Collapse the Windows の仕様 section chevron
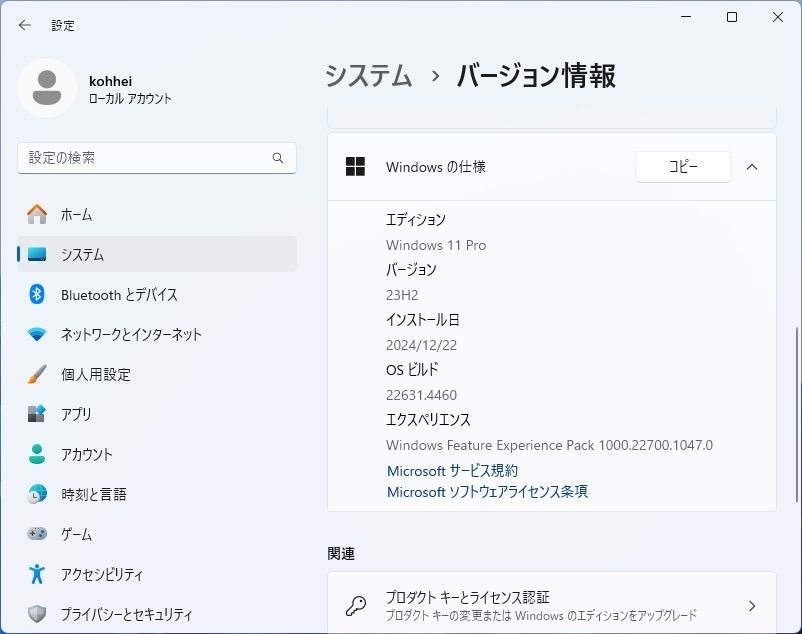Screen dimensions: 802x634 click(x=752, y=167)
